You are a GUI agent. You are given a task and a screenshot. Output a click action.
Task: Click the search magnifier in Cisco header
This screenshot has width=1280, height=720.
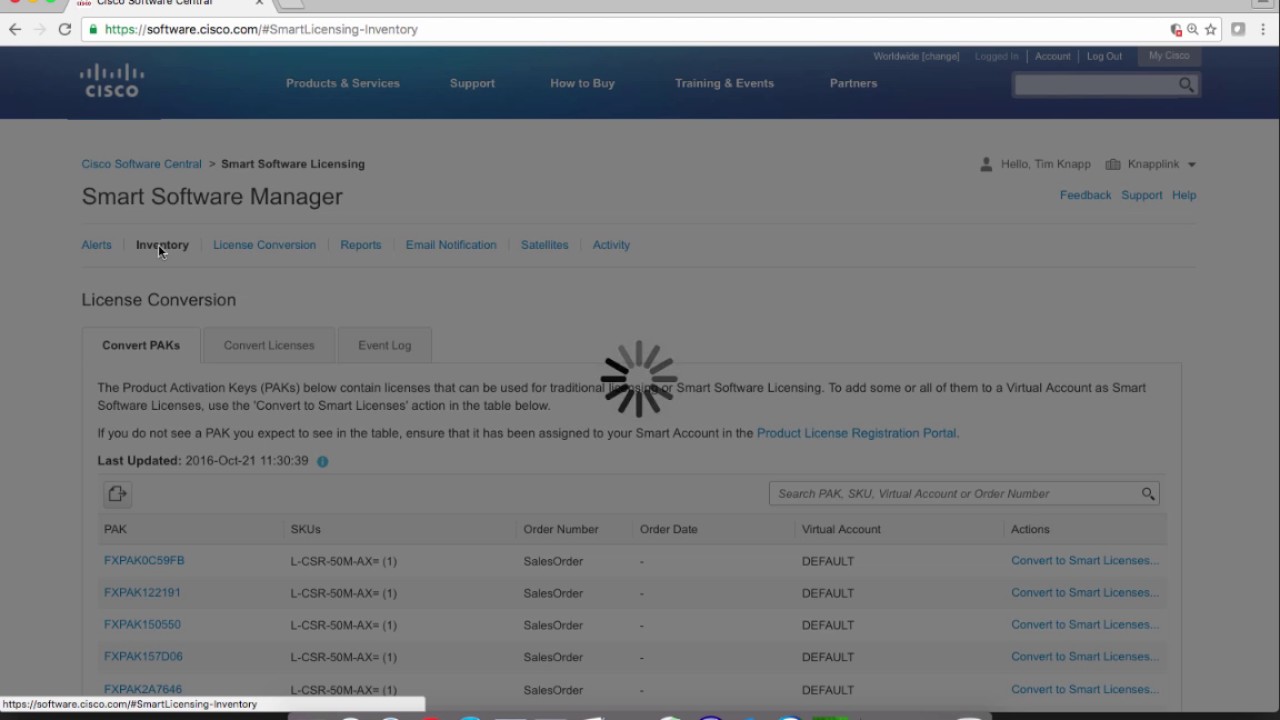click(x=1186, y=85)
